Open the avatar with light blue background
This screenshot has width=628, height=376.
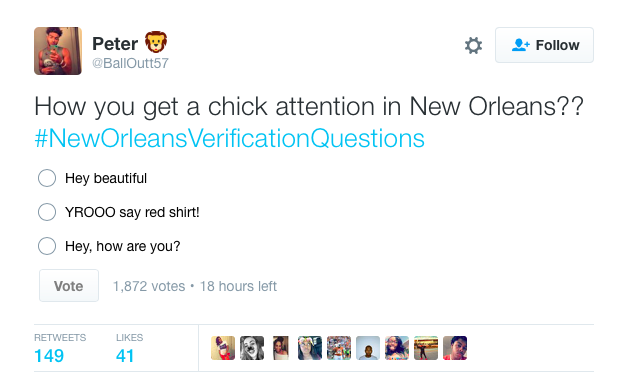click(368, 348)
